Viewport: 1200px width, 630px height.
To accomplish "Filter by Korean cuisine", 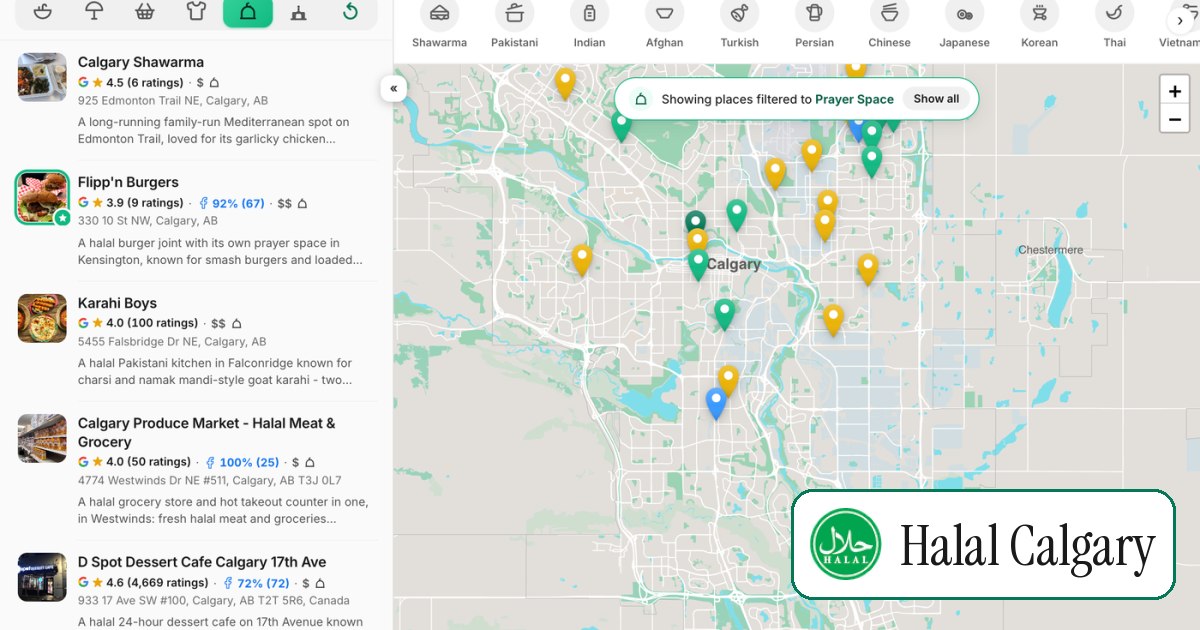I will 1039,24.
